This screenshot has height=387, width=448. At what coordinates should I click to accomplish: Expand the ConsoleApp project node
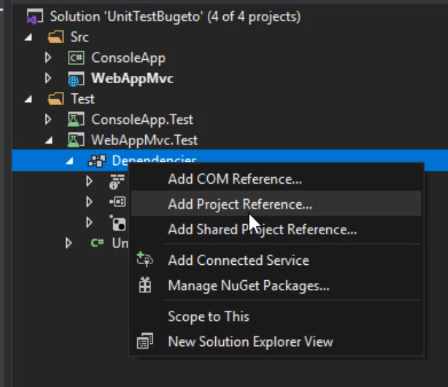tap(48, 58)
